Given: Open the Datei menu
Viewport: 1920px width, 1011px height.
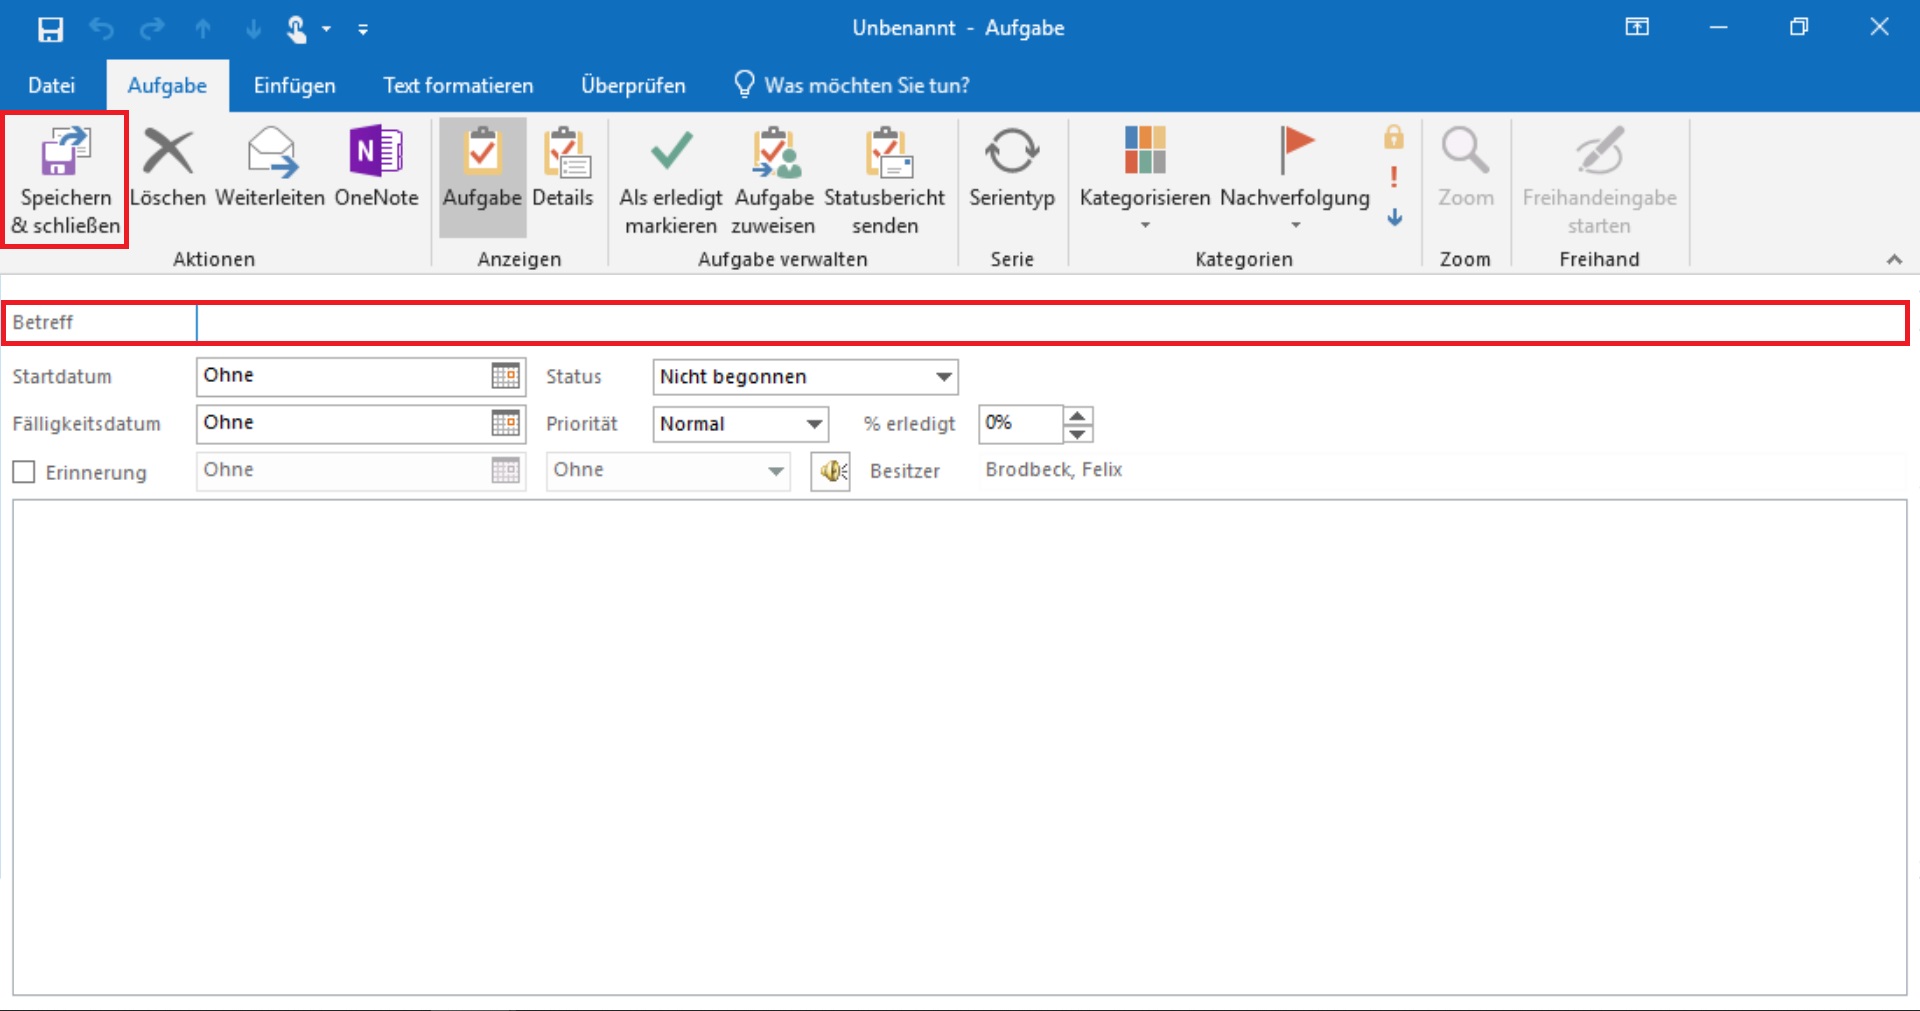Looking at the screenshot, I should pos(51,85).
